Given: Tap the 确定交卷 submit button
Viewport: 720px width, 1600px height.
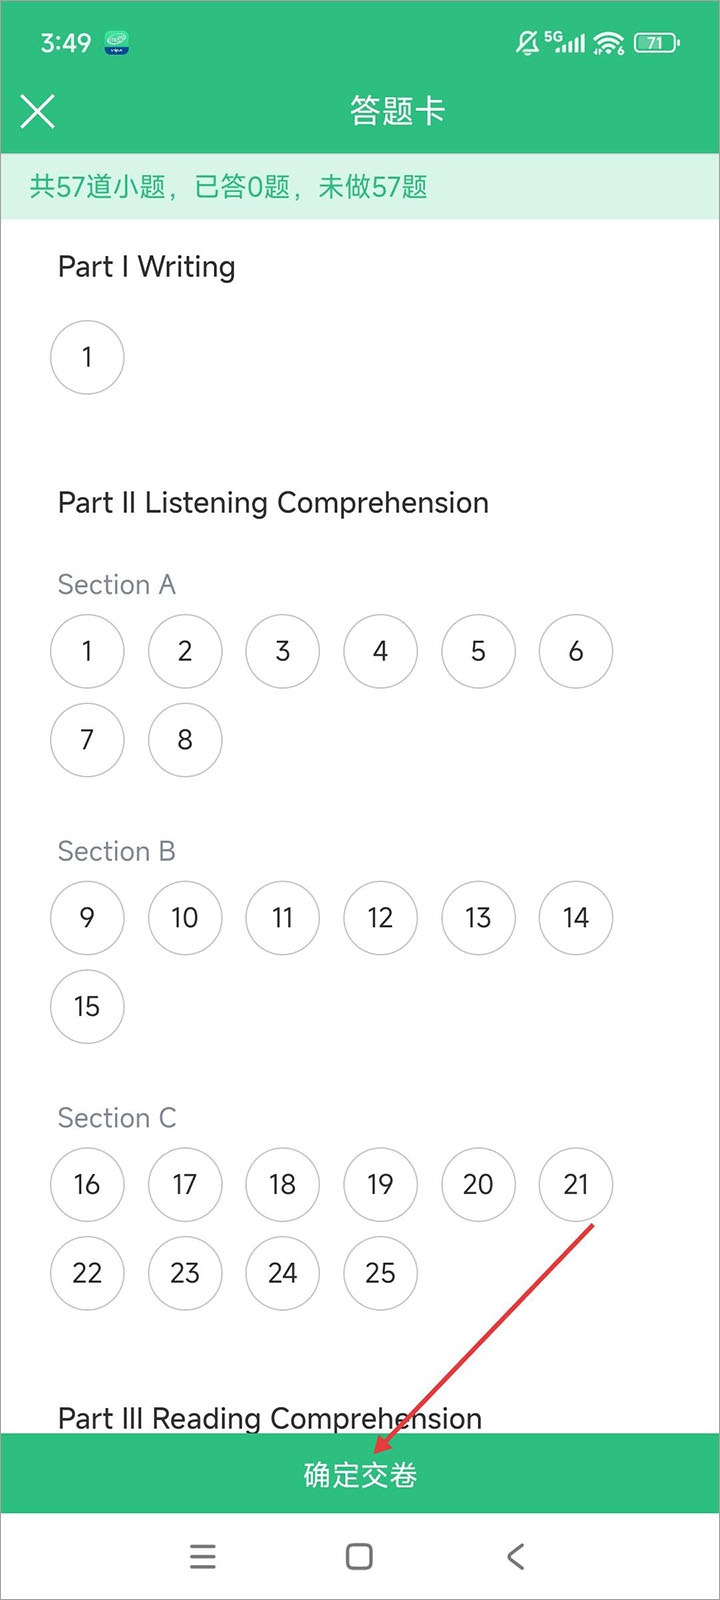Looking at the screenshot, I should coord(360,1474).
